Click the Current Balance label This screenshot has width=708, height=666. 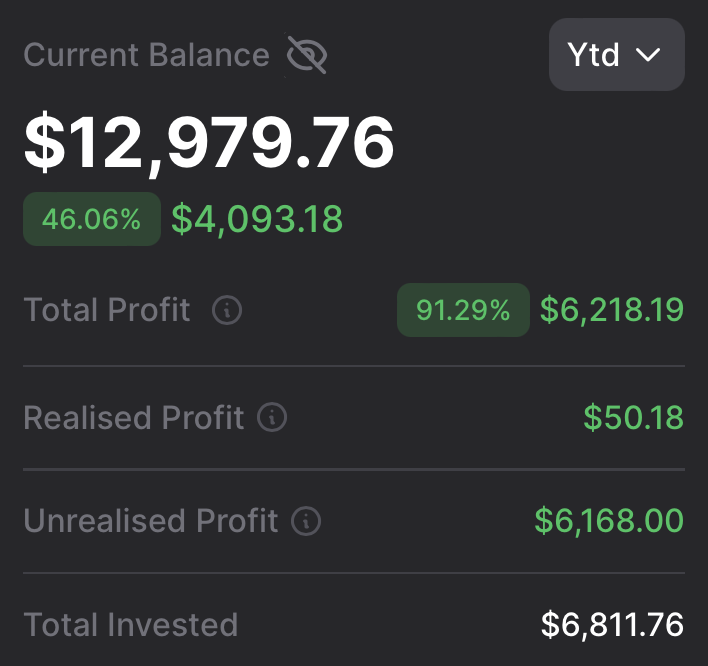[146, 55]
